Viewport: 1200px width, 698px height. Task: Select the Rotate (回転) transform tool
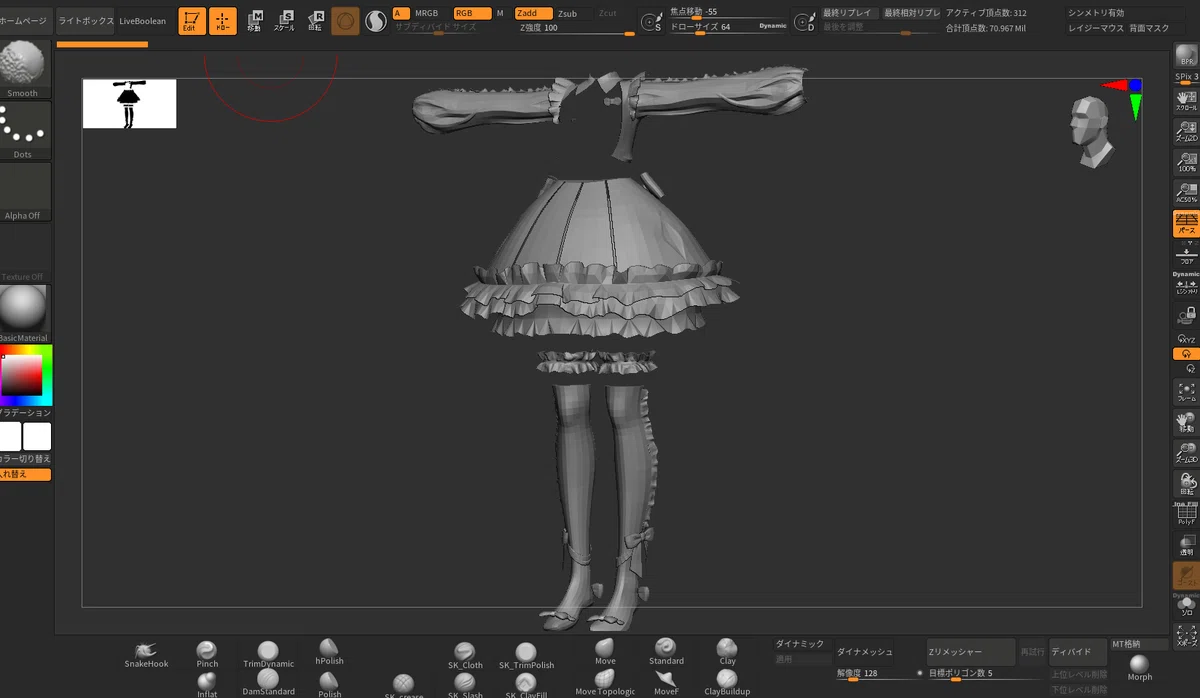(315, 20)
